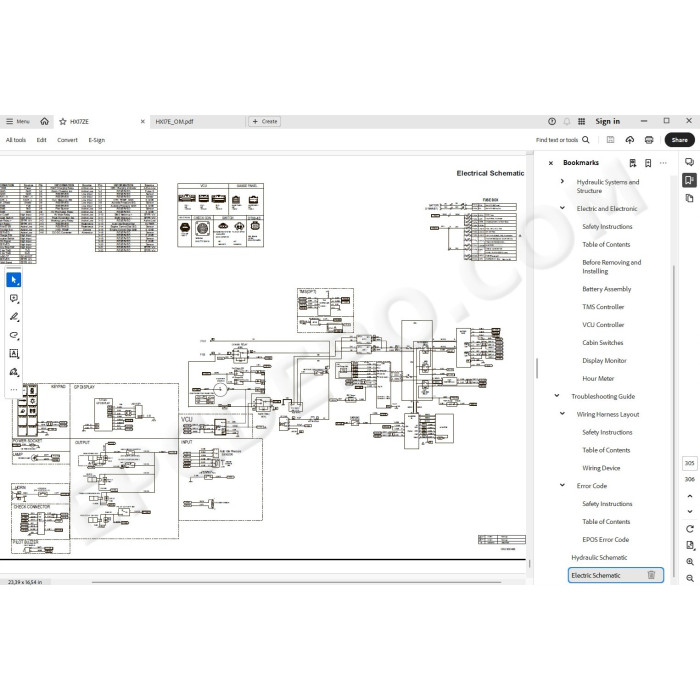Image resolution: width=700 pixels, height=700 pixels.
Task: Open Hour Meter bookmark
Action: (x=598, y=379)
